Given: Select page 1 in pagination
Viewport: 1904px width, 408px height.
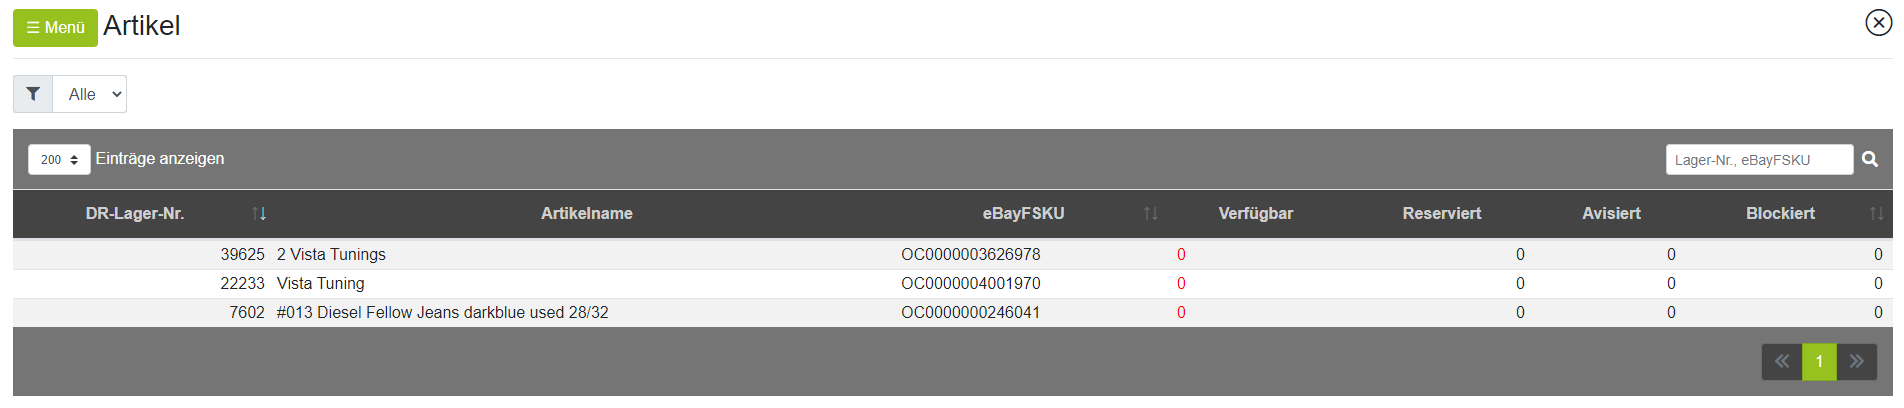Looking at the screenshot, I should (1819, 361).
